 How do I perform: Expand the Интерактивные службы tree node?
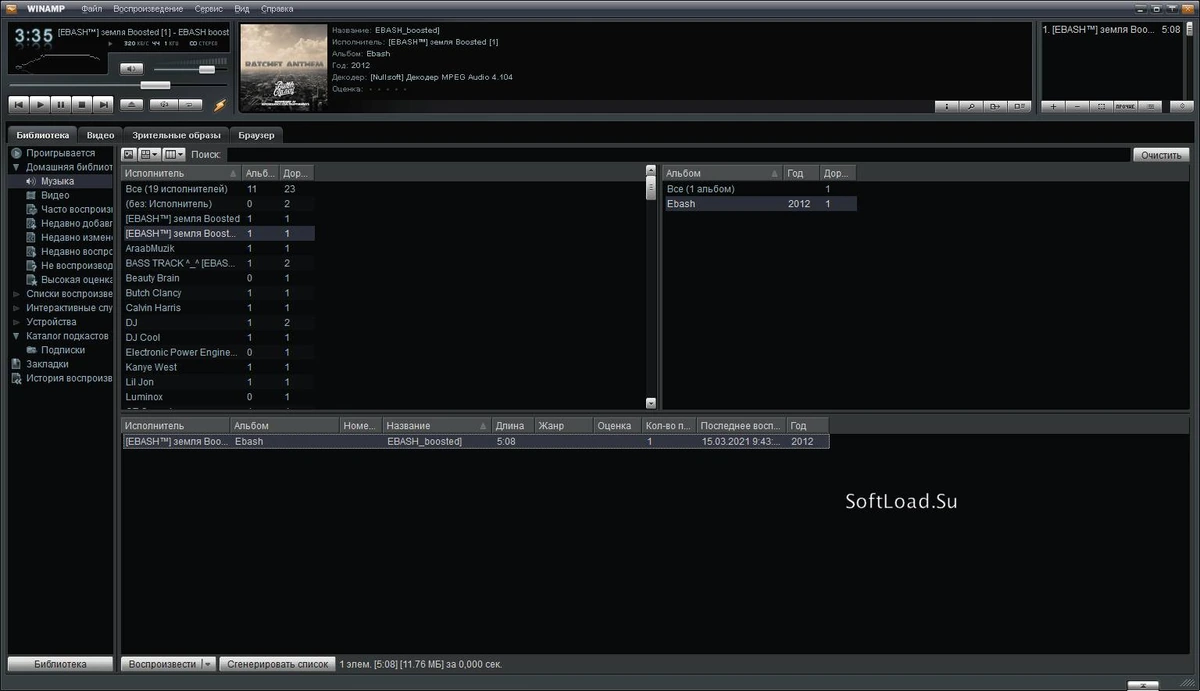(x=16, y=308)
